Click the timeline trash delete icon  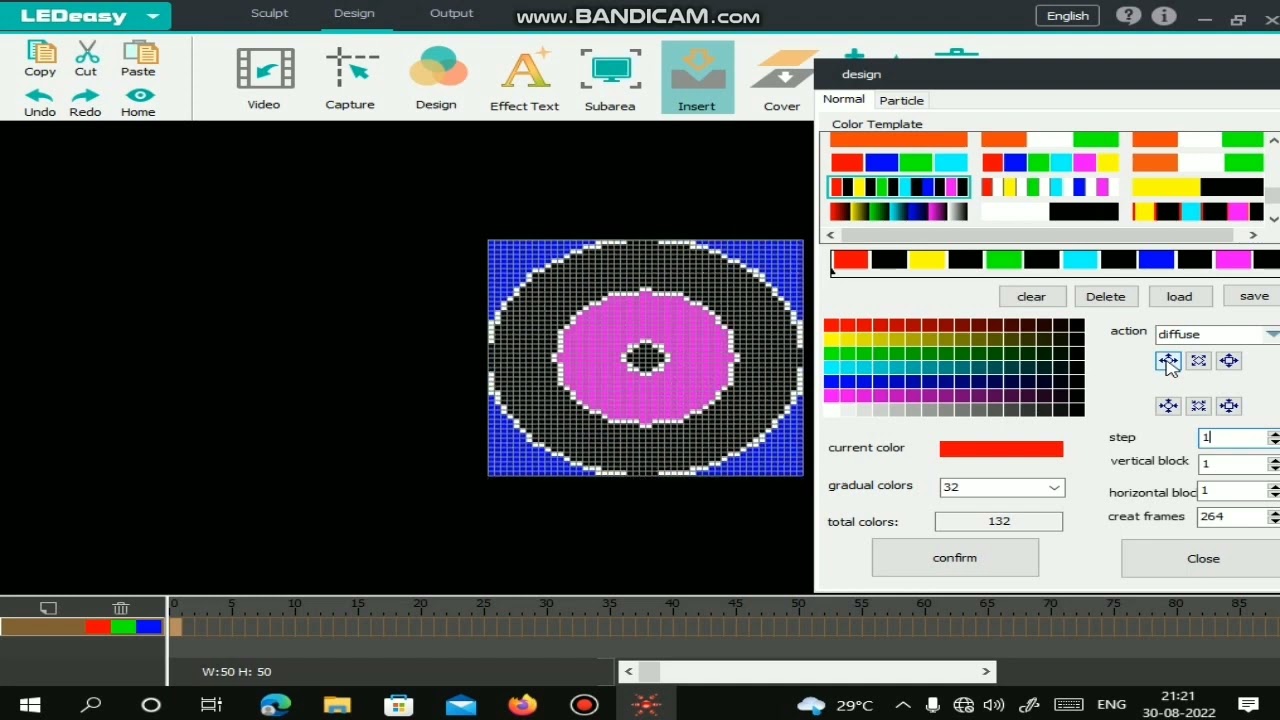coord(121,608)
